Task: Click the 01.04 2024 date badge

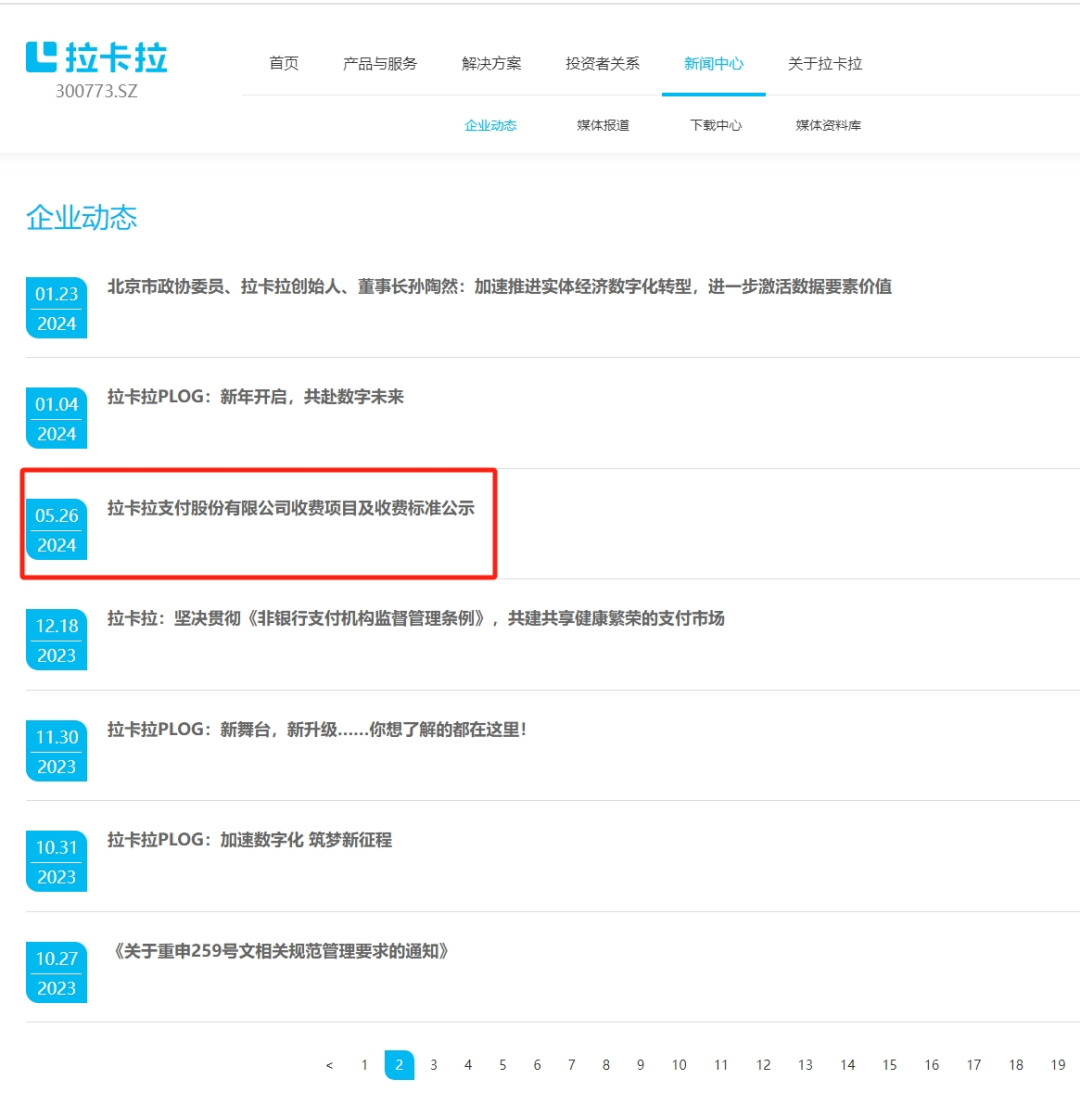Action: click(56, 419)
